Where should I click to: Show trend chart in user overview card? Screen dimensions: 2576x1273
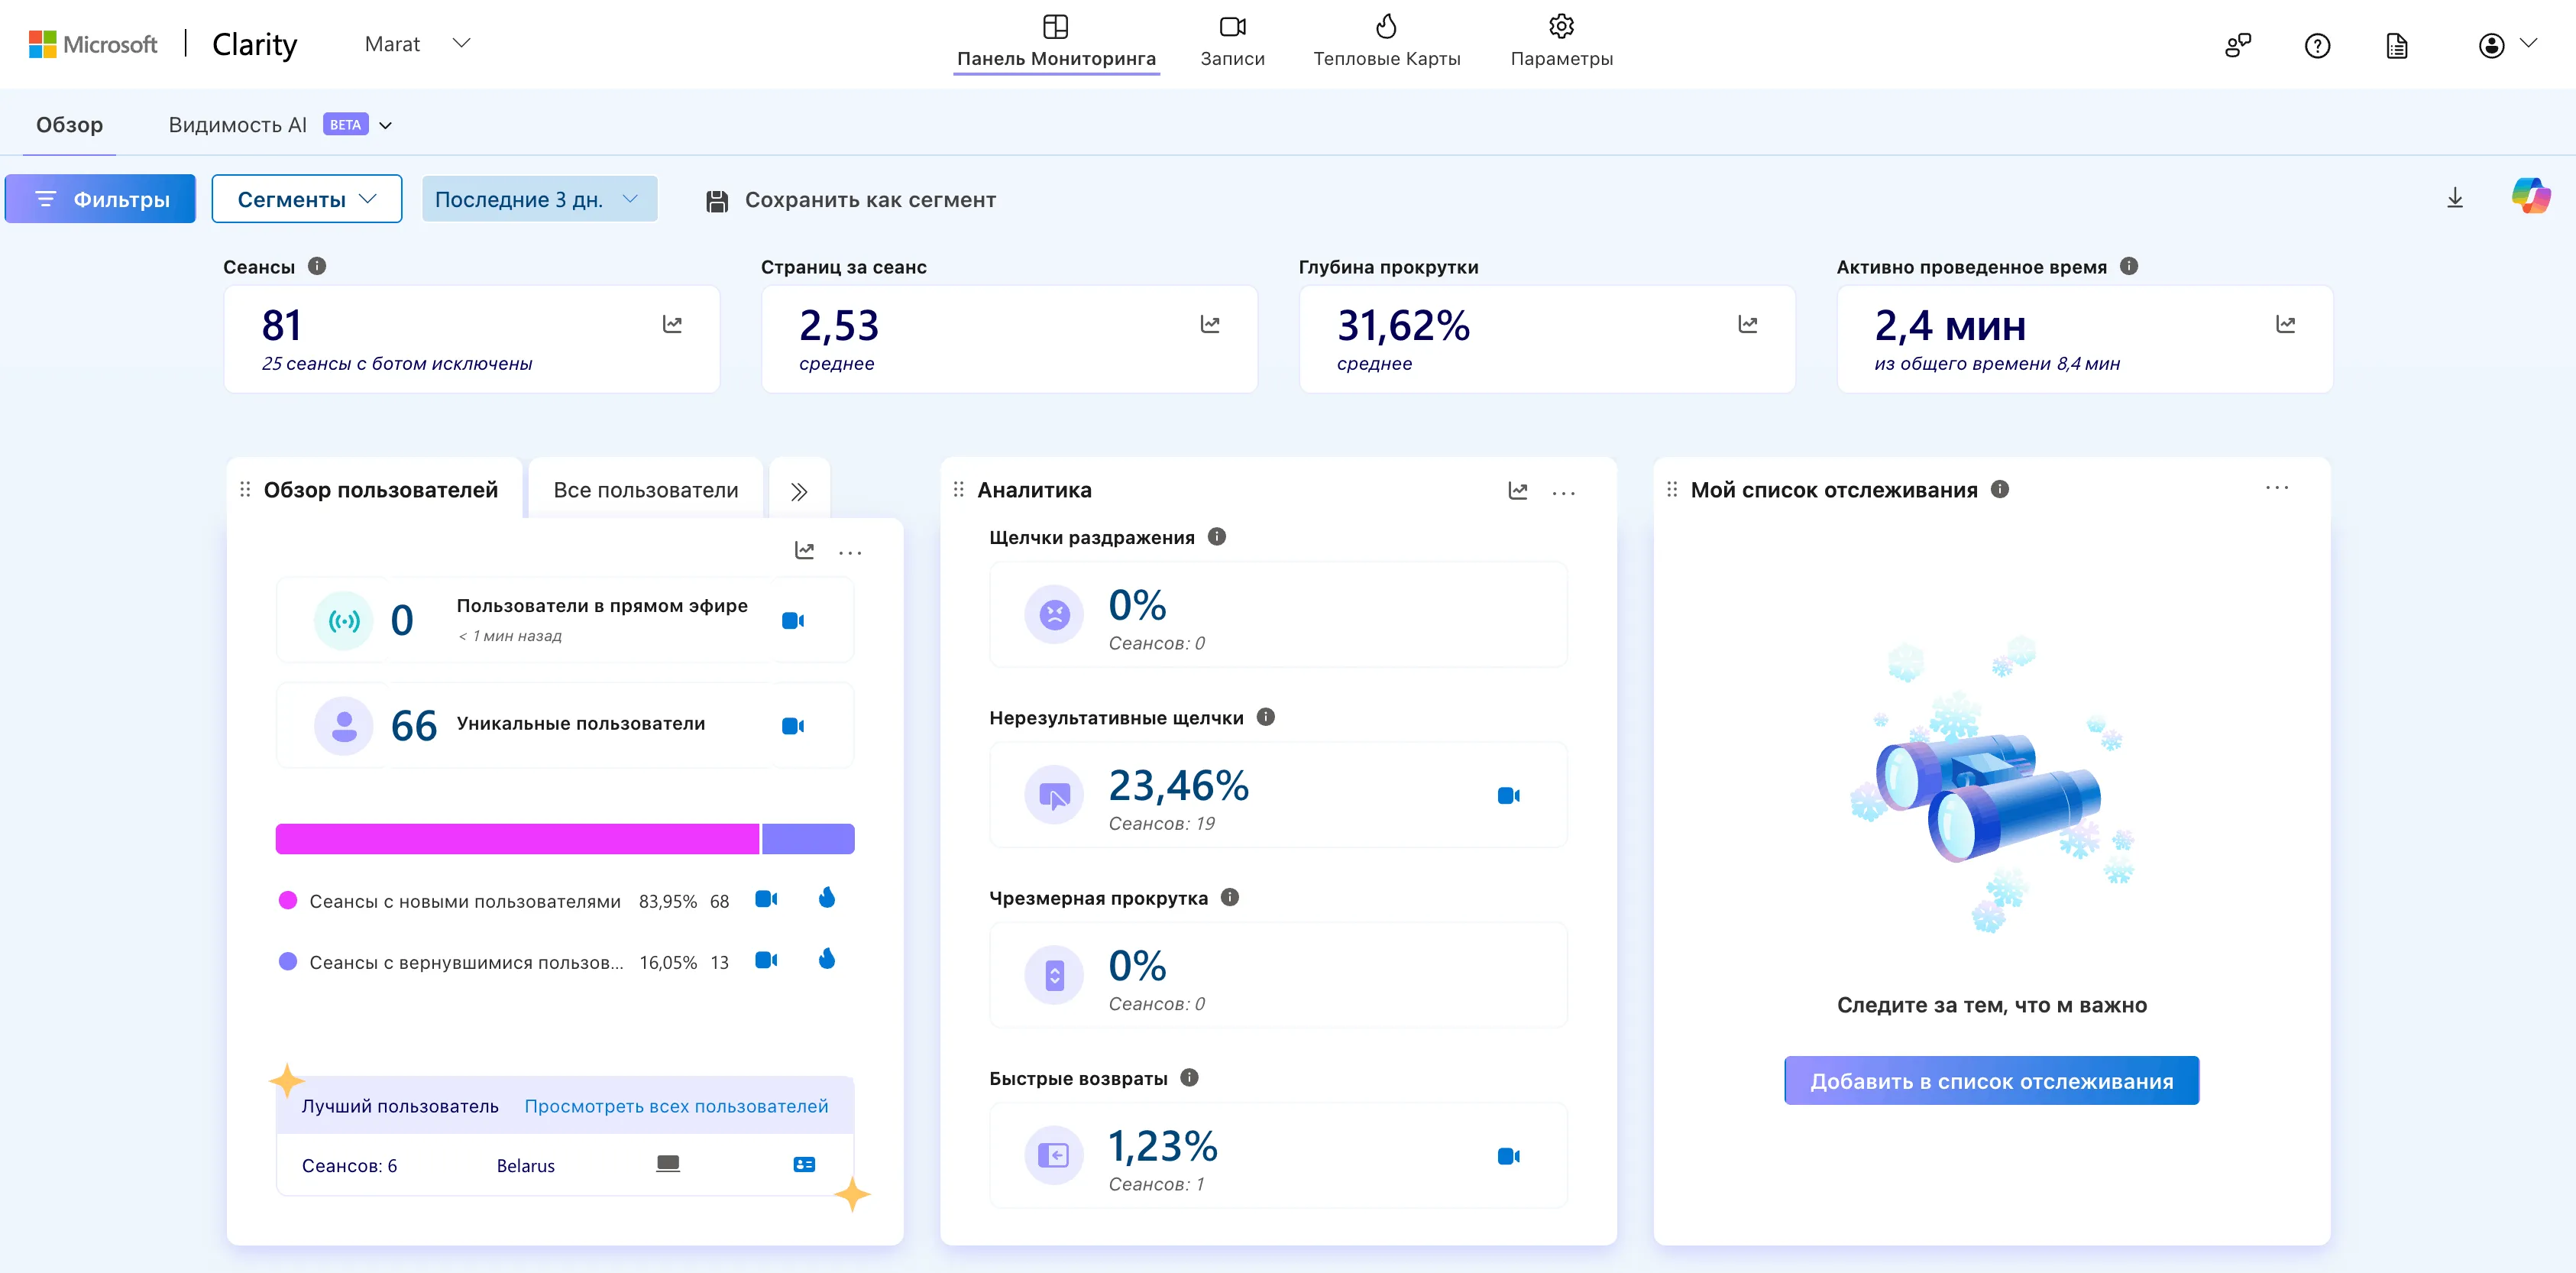point(804,551)
